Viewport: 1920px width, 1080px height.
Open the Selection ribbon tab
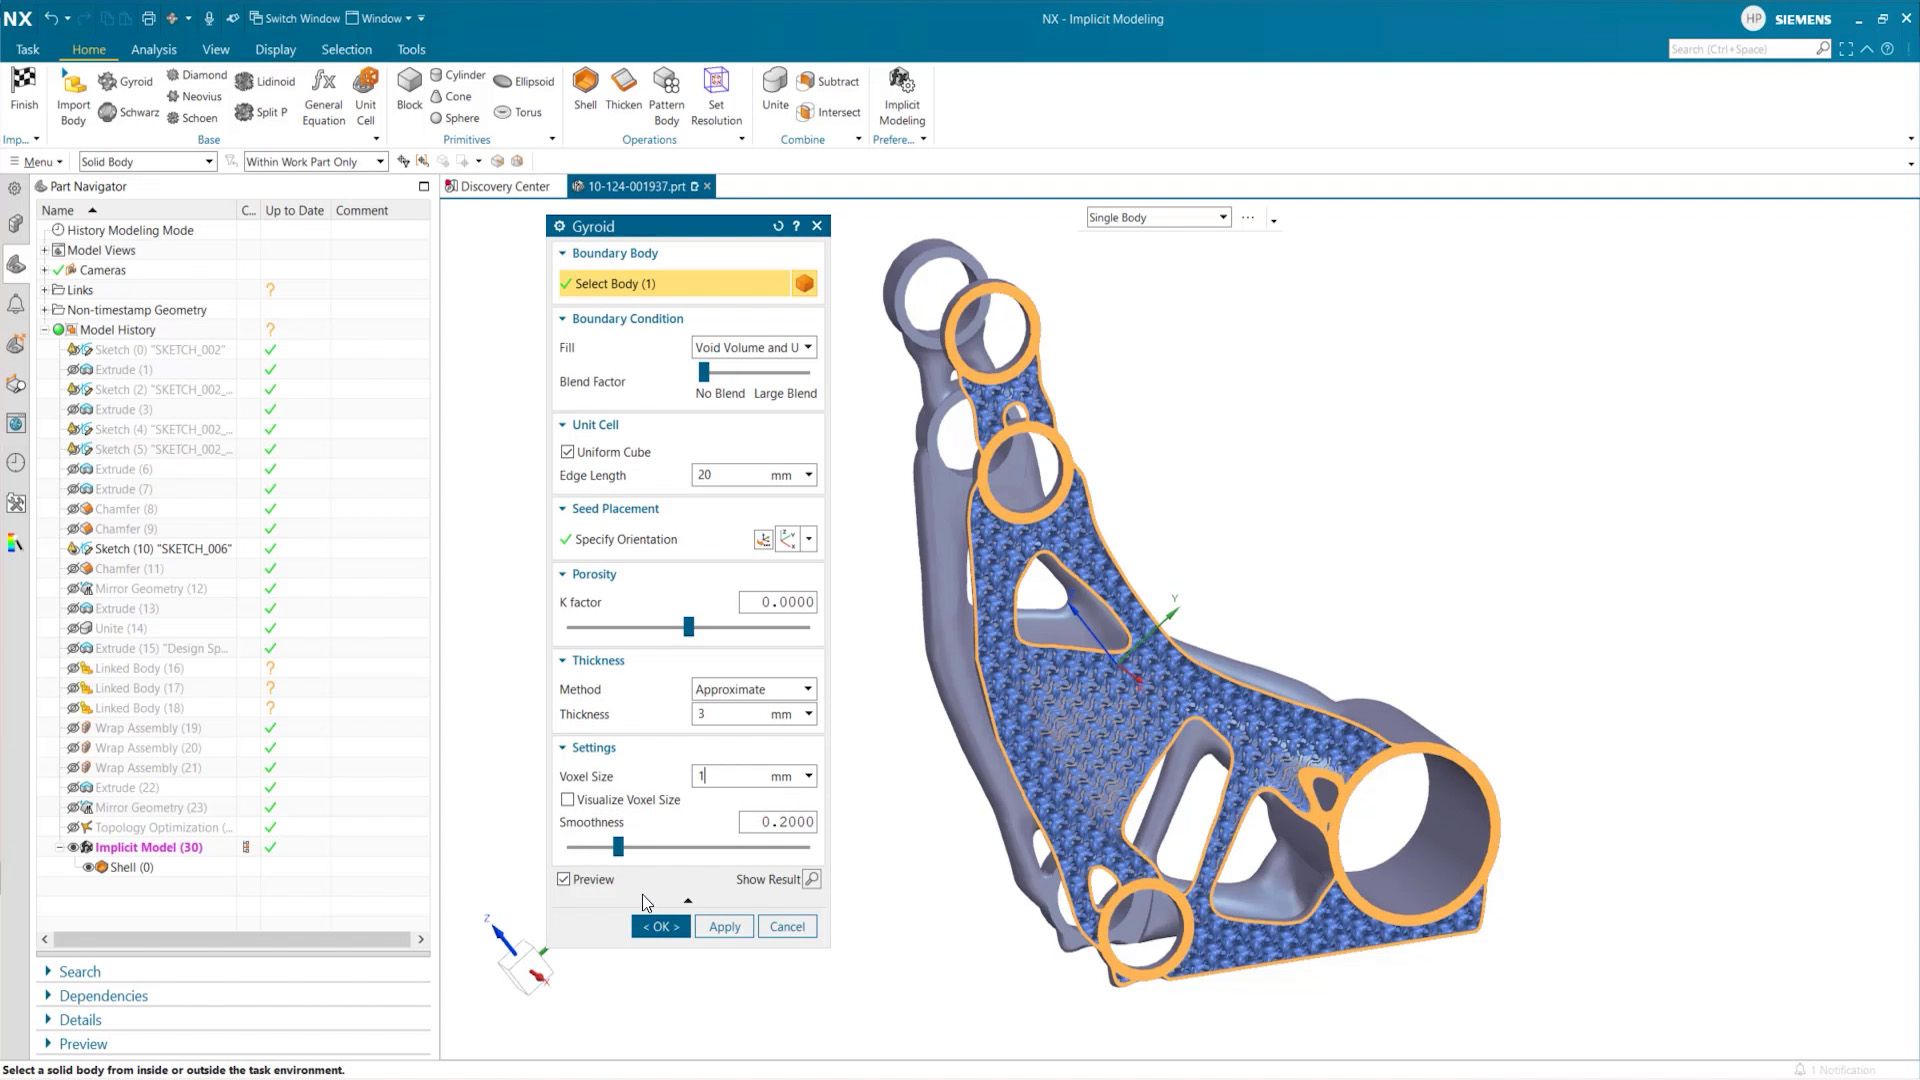point(346,49)
